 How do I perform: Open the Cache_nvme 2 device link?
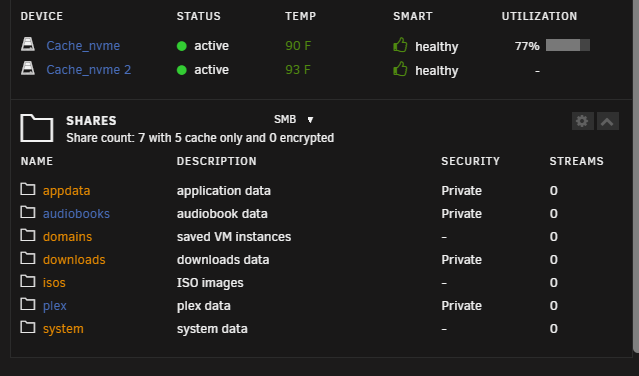click(x=89, y=70)
